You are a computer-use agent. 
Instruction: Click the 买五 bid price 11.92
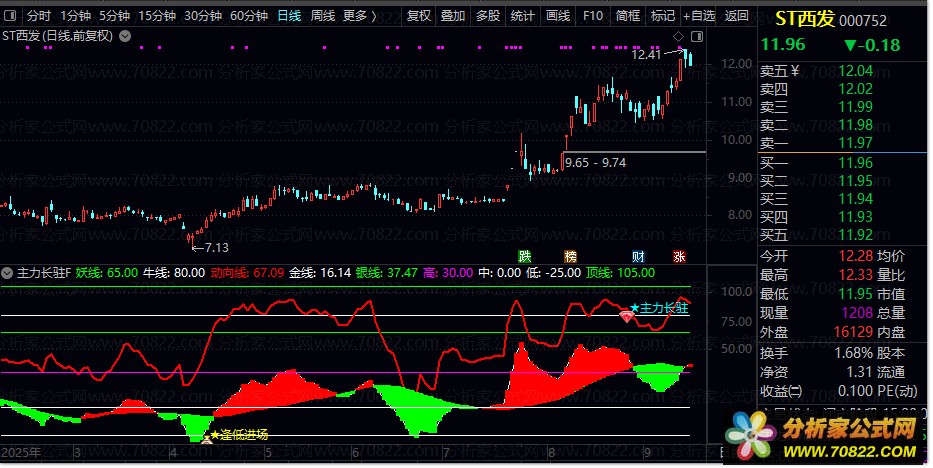pos(856,235)
